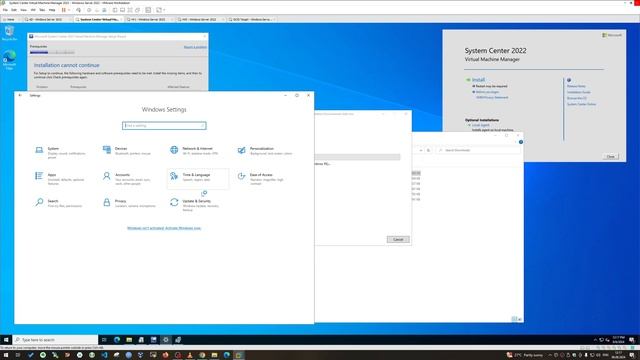The height and width of the screenshot is (360, 640).
Task: Click host Windows Start button
Action: click(x=6, y=355)
